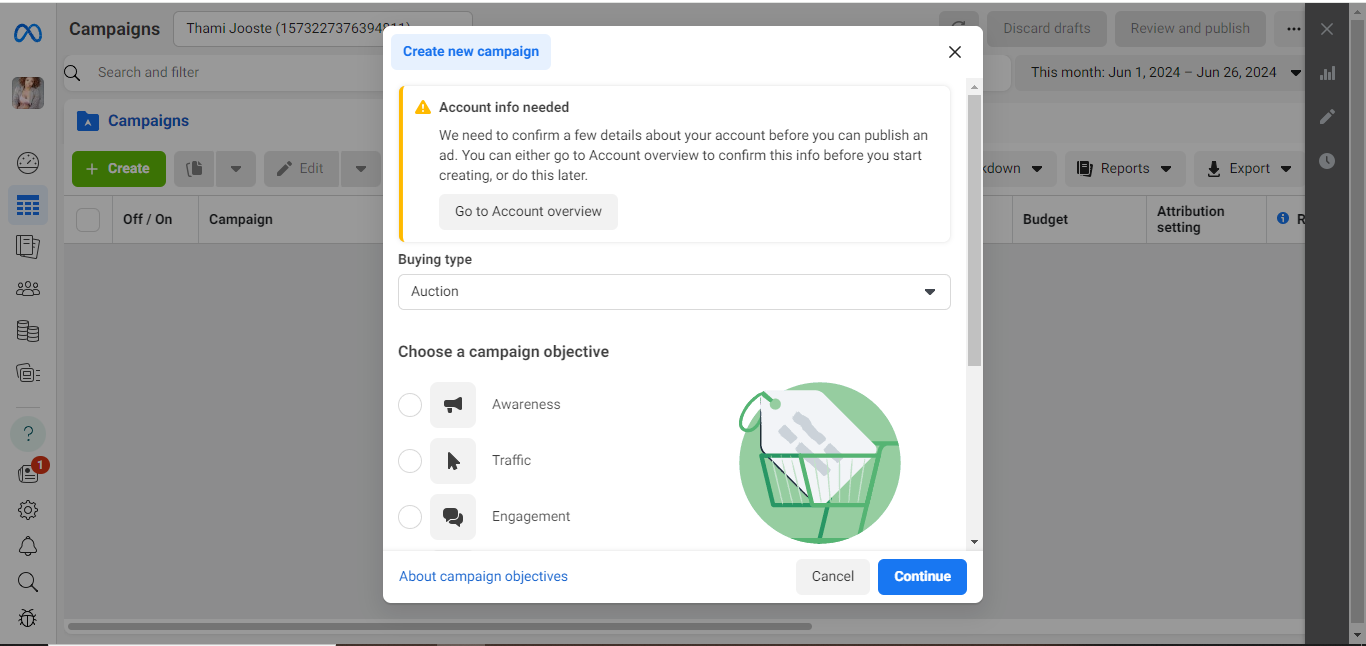The width and height of the screenshot is (1366, 646).
Task: Expand the Edit options dropdown arrow
Action: (361, 169)
